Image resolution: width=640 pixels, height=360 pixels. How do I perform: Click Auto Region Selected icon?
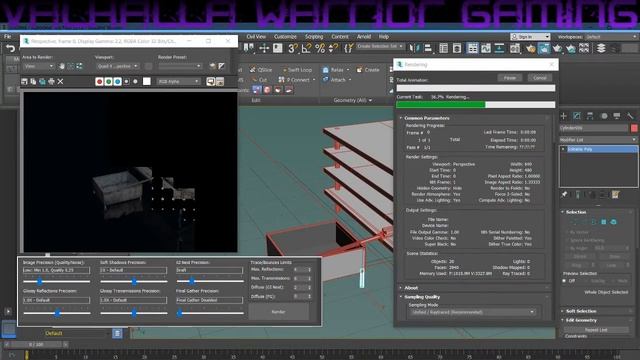[79, 66]
